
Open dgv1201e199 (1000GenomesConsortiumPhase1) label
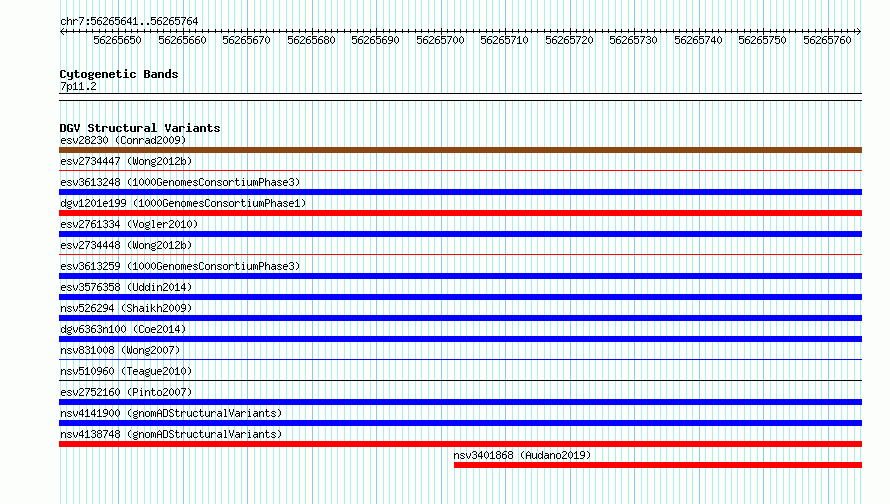(183, 203)
